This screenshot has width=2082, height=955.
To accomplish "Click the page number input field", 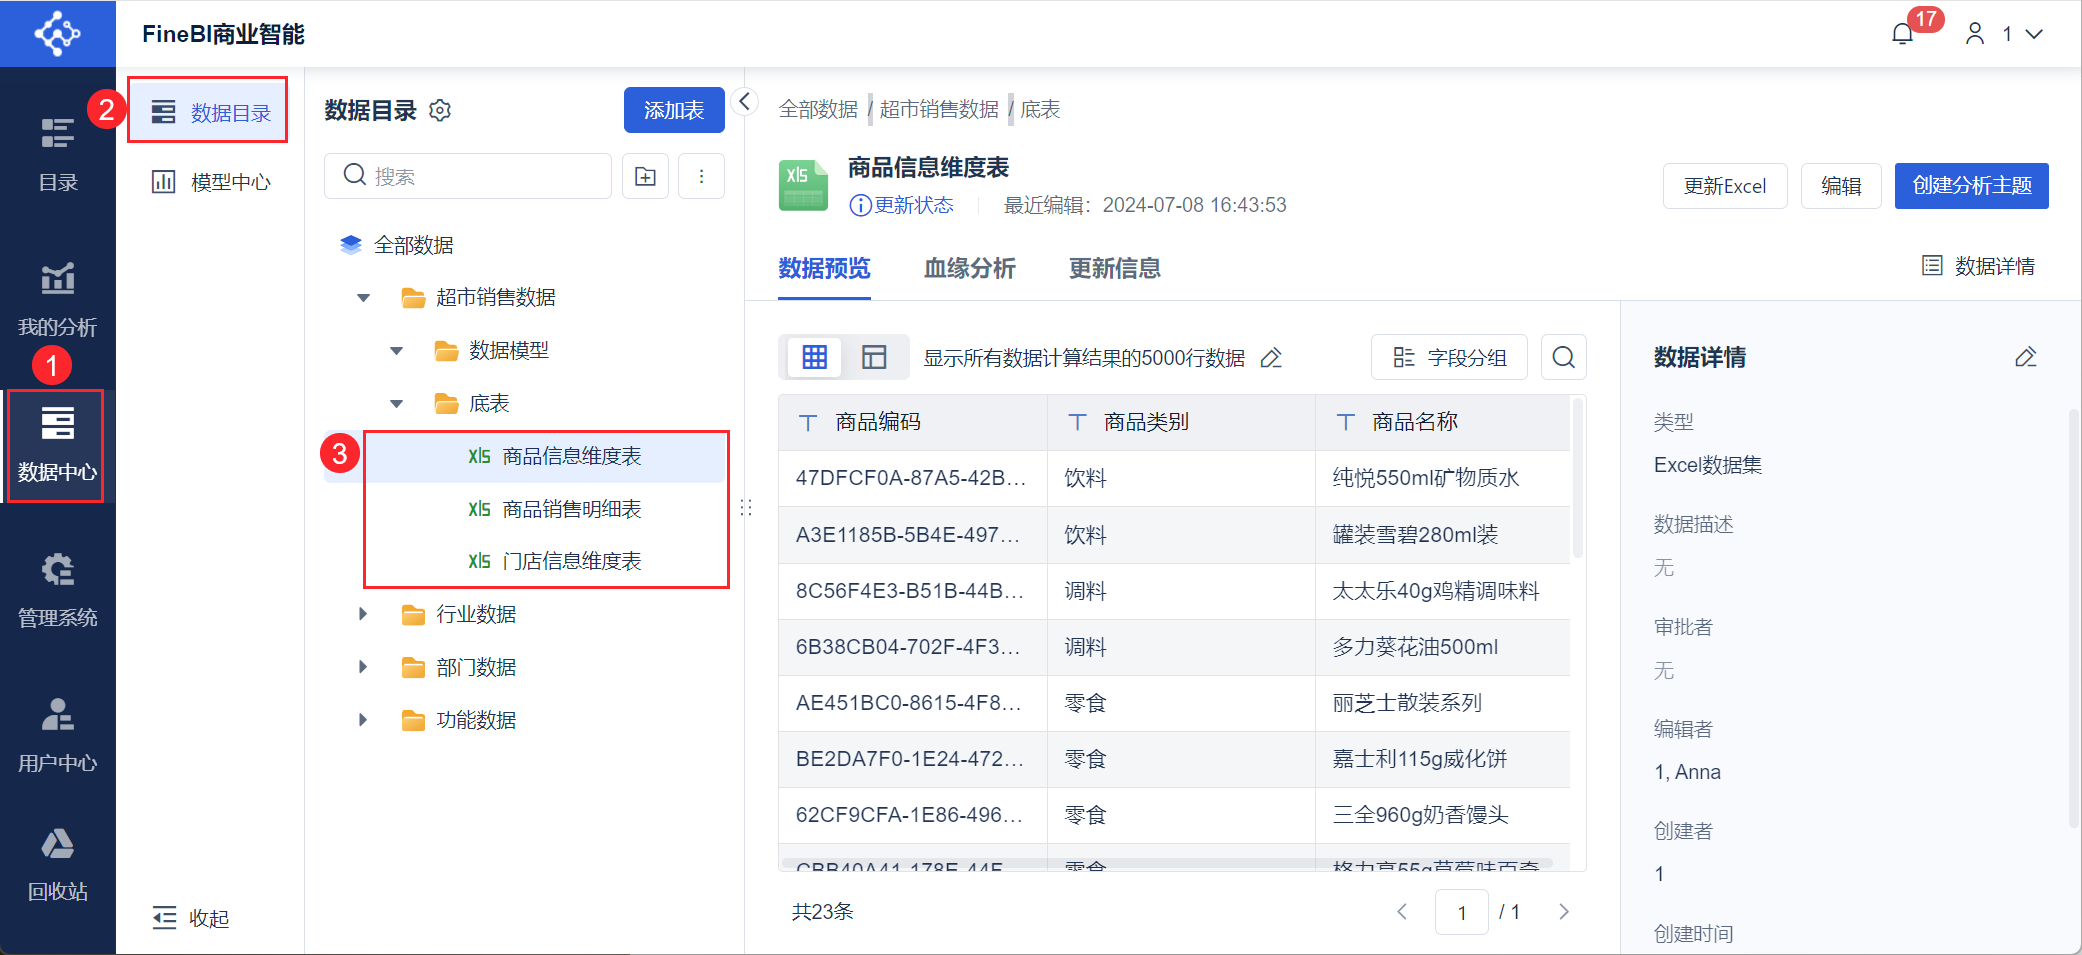I will (x=1462, y=911).
